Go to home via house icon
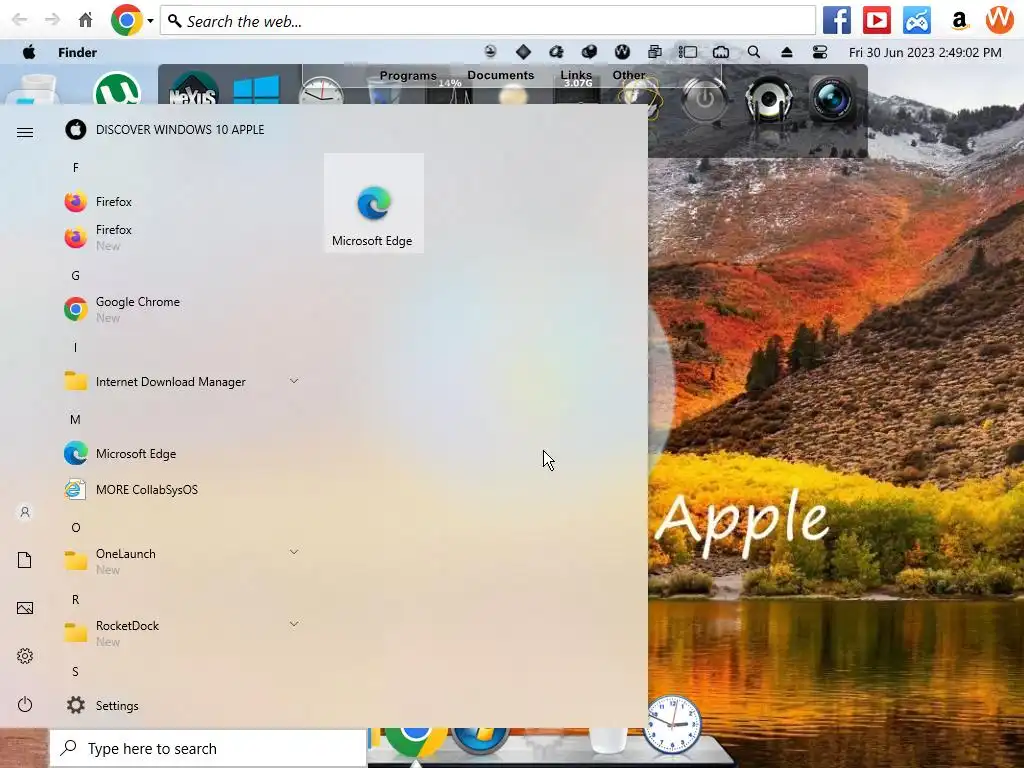 pos(86,20)
